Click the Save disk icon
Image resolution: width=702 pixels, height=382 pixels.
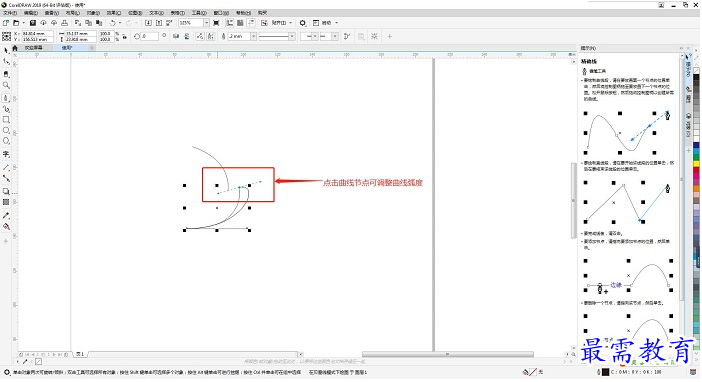click(x=33, y=23)
